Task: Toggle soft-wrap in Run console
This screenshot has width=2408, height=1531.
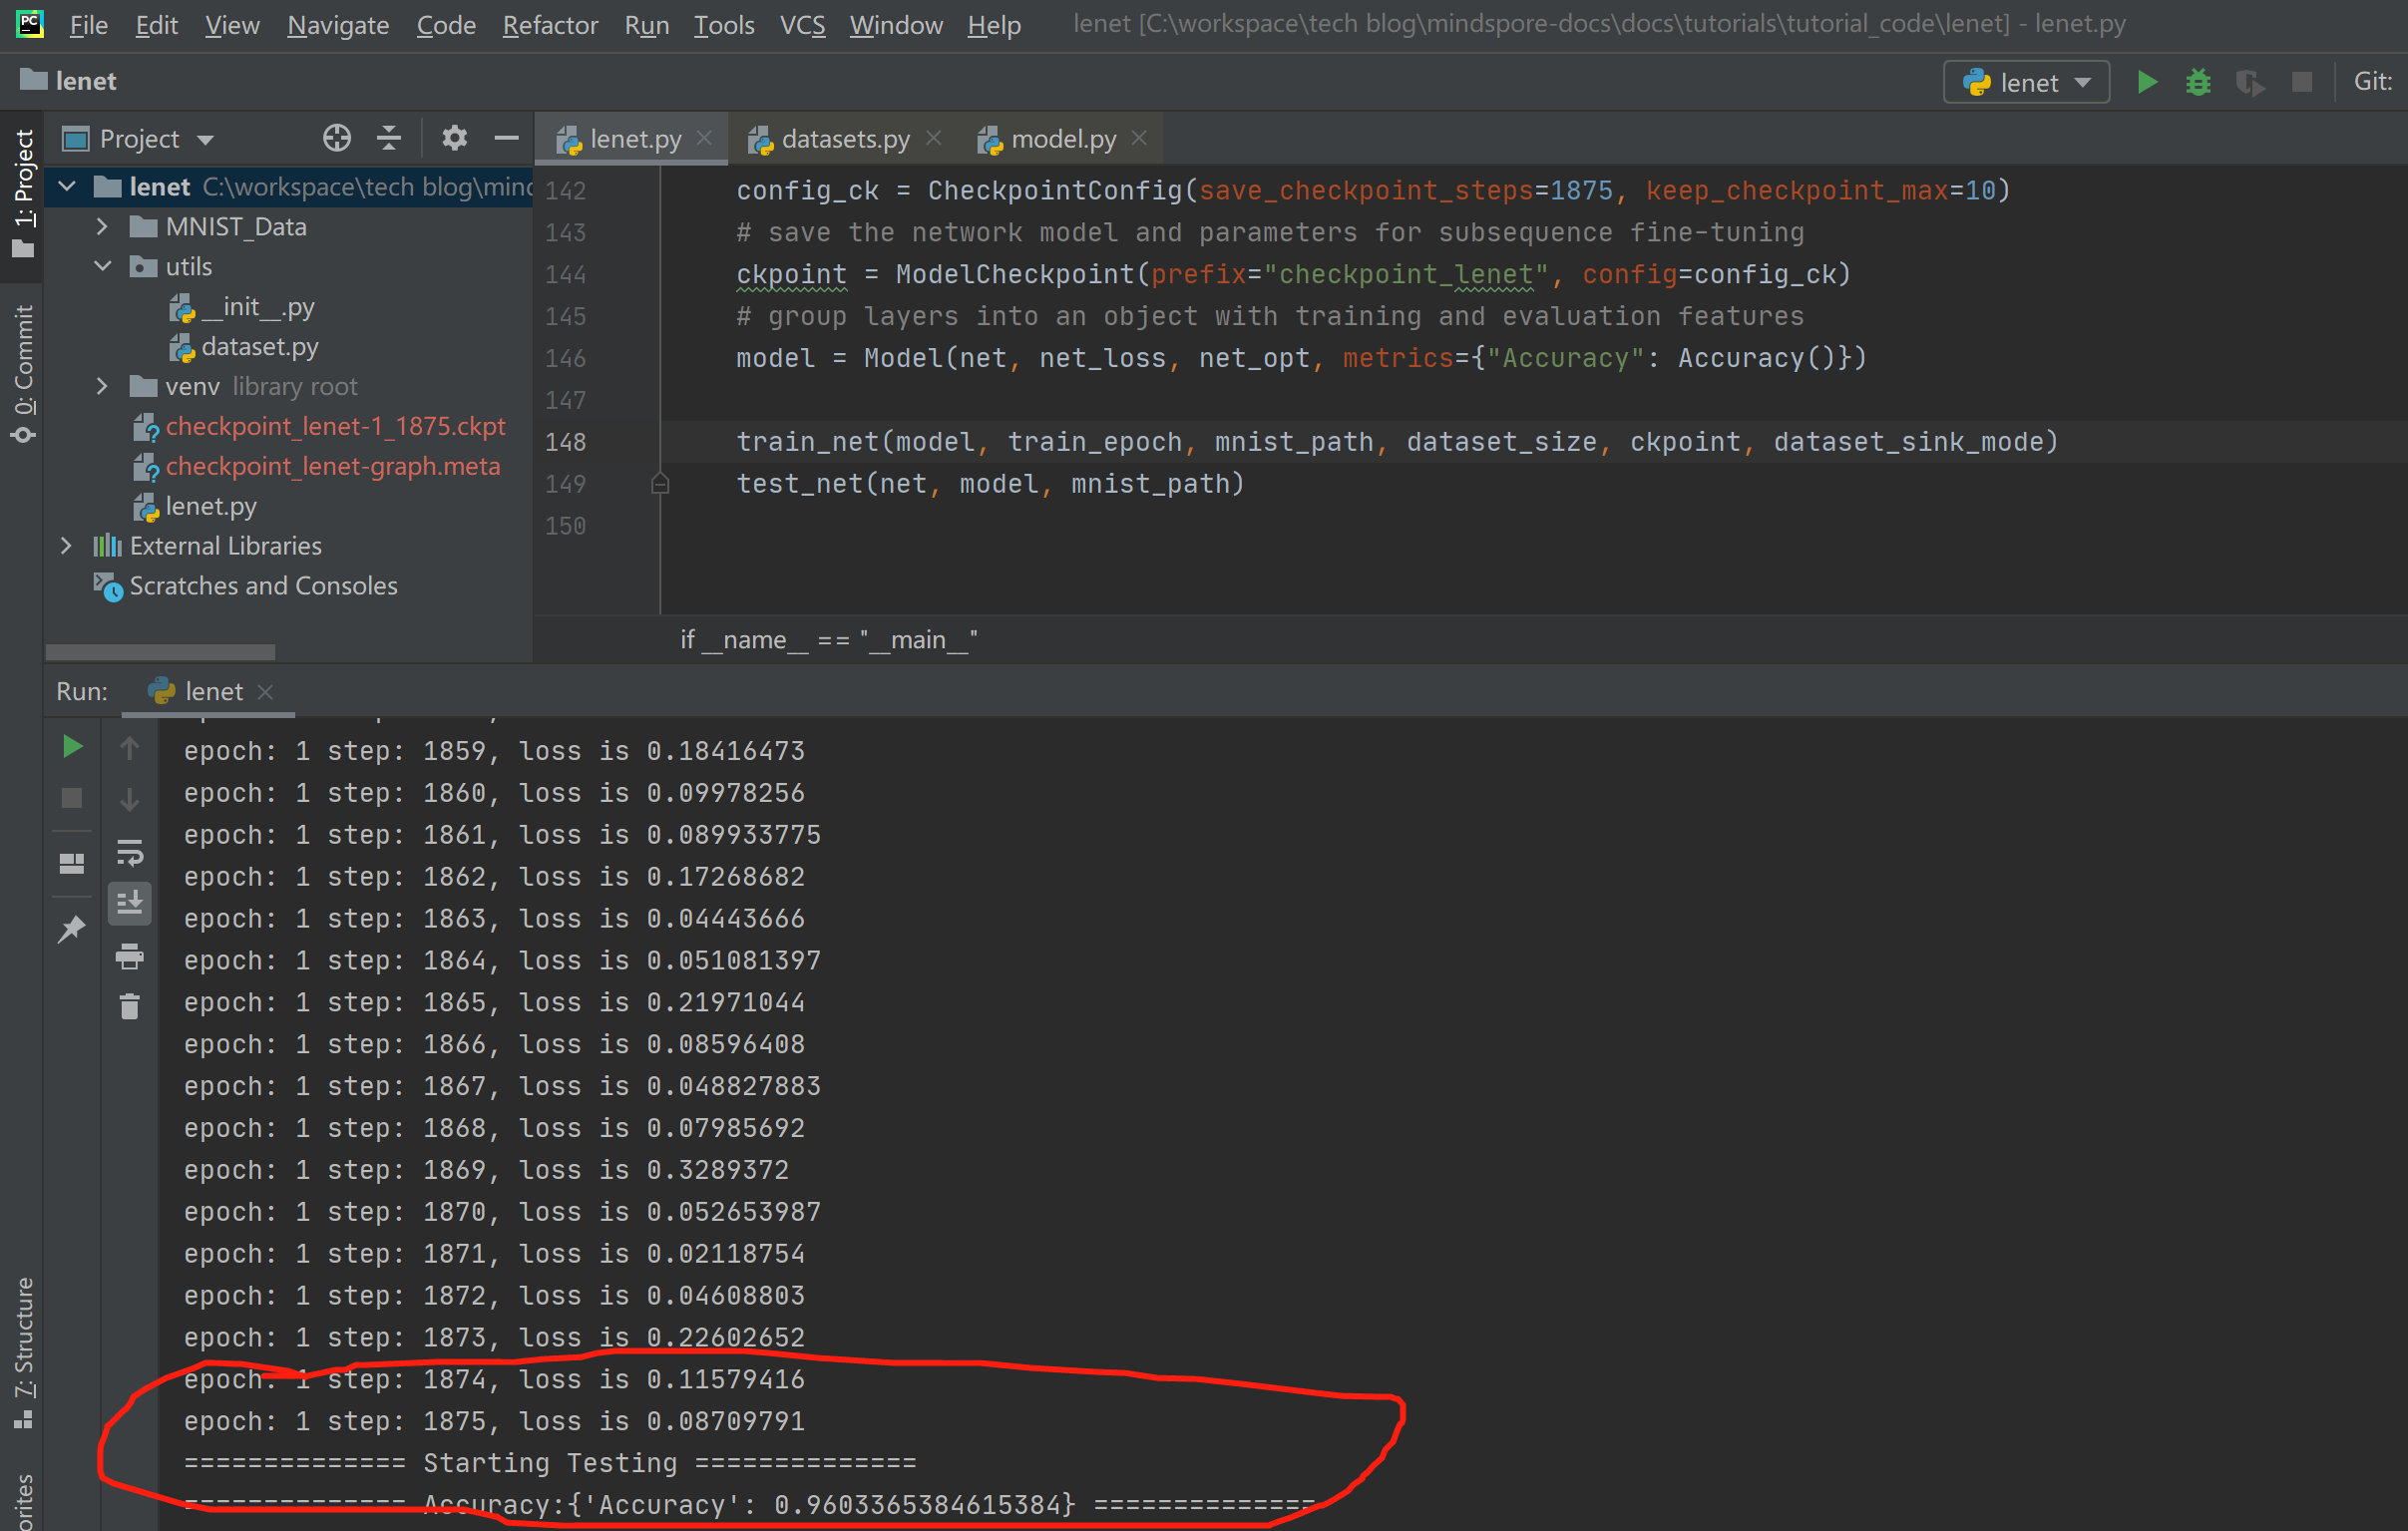Action: pyautogui.click(x=130, y=853)
